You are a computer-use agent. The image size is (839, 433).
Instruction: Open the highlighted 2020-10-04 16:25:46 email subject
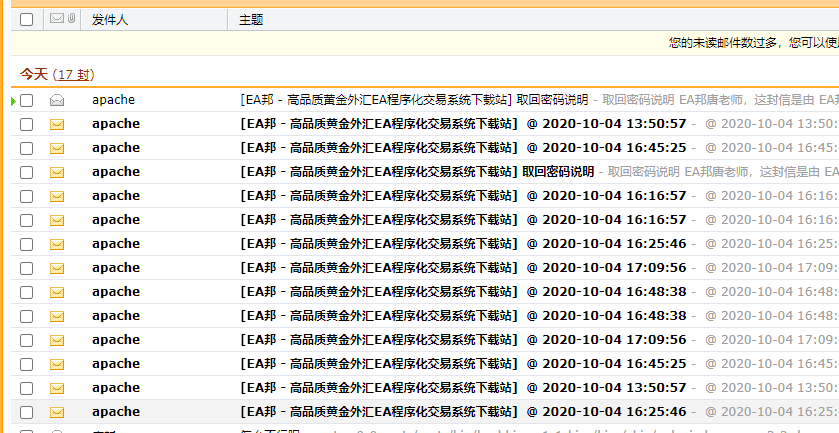click(x=463, y=412)
